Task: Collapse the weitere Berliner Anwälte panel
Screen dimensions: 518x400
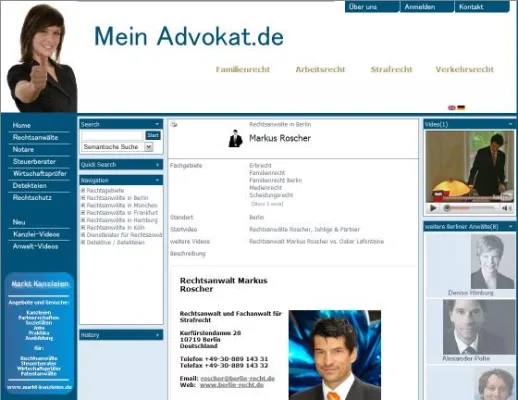Action: point(510,226)
